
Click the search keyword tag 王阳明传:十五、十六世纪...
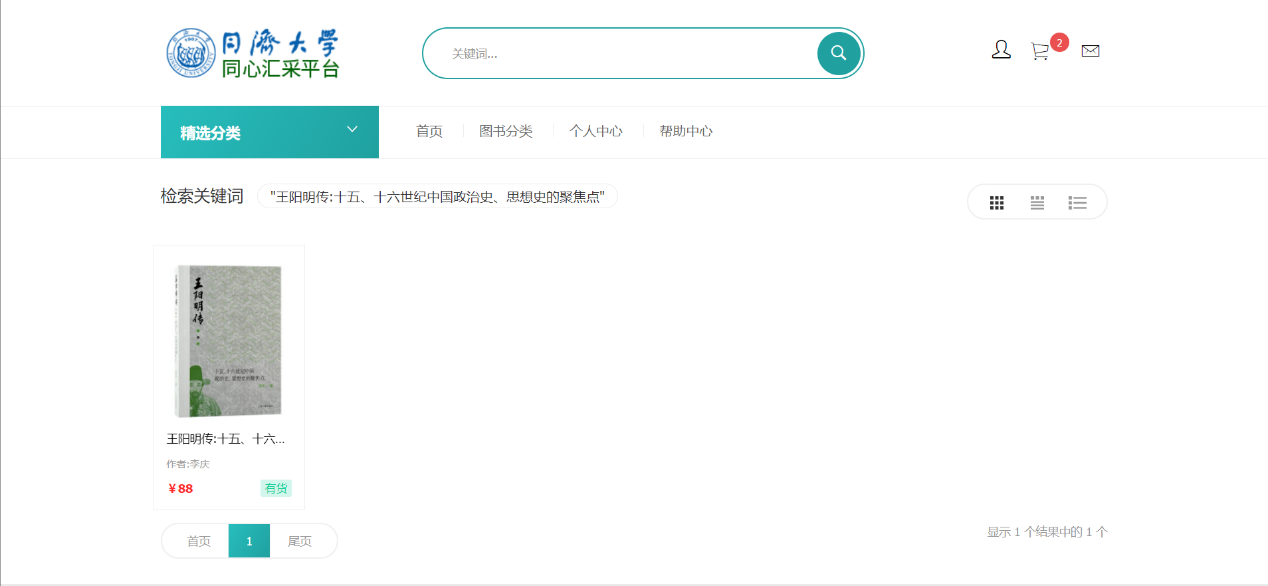[x=437, y=196]
